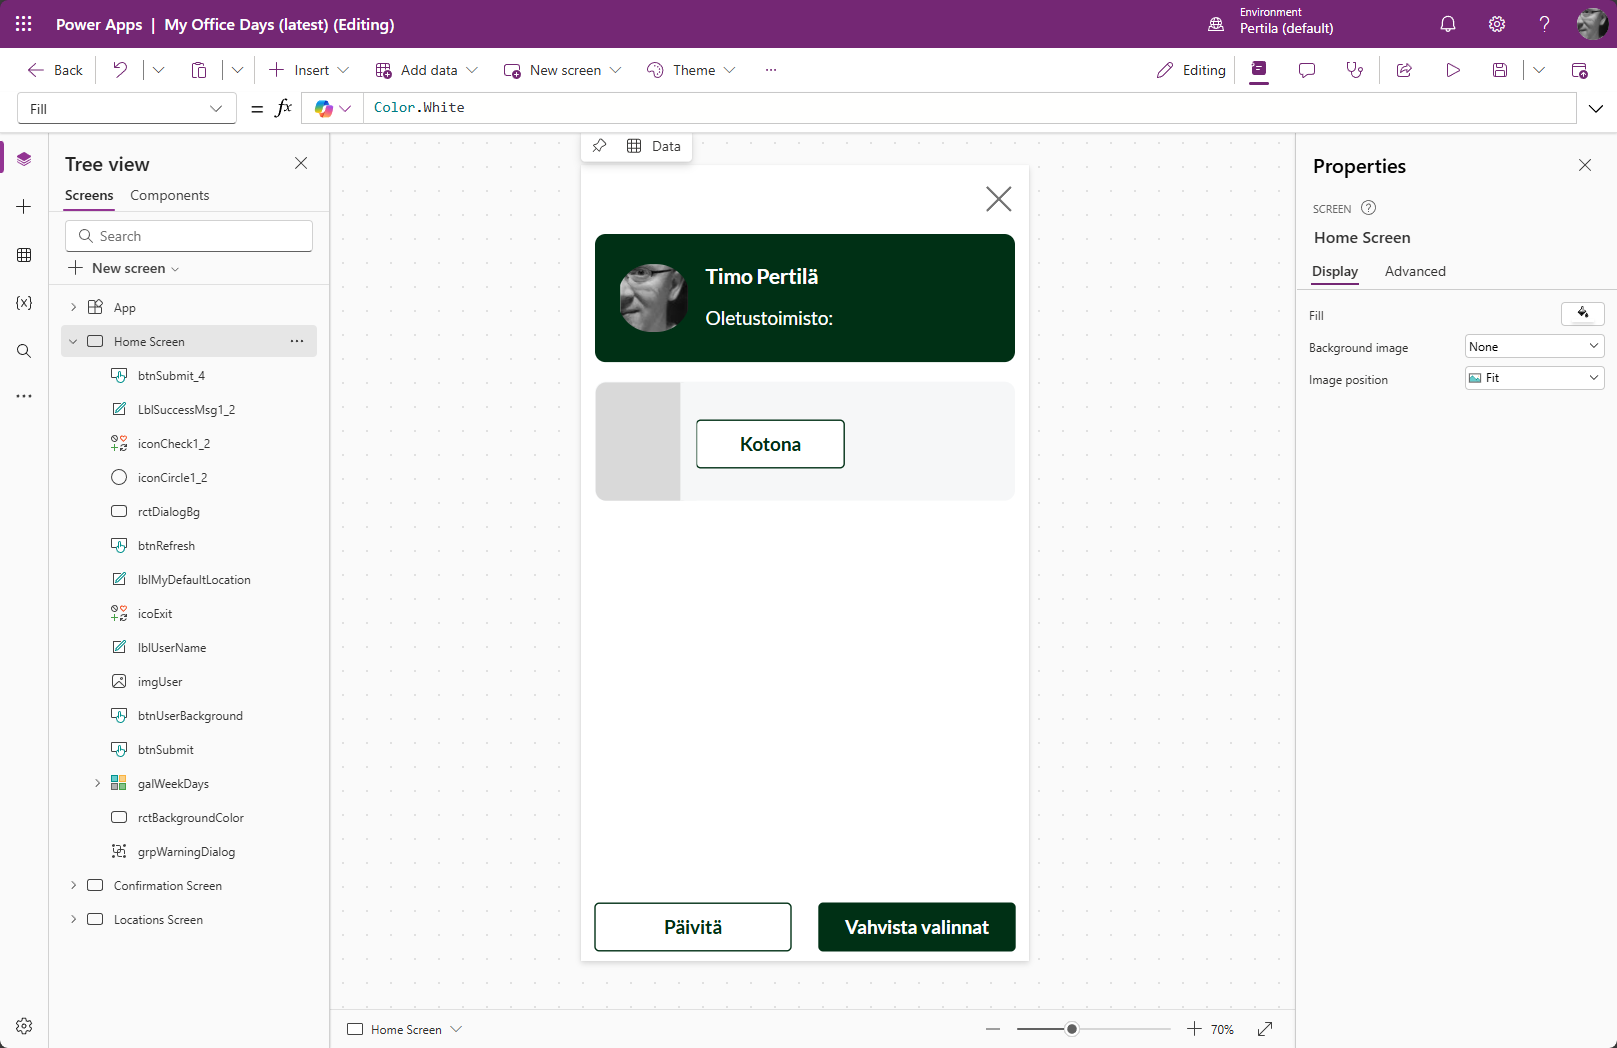The width and height of the screenshot is (1617, 1048).
Task: Collapse the Home Screen tree node
Action: tap(73, 341)
